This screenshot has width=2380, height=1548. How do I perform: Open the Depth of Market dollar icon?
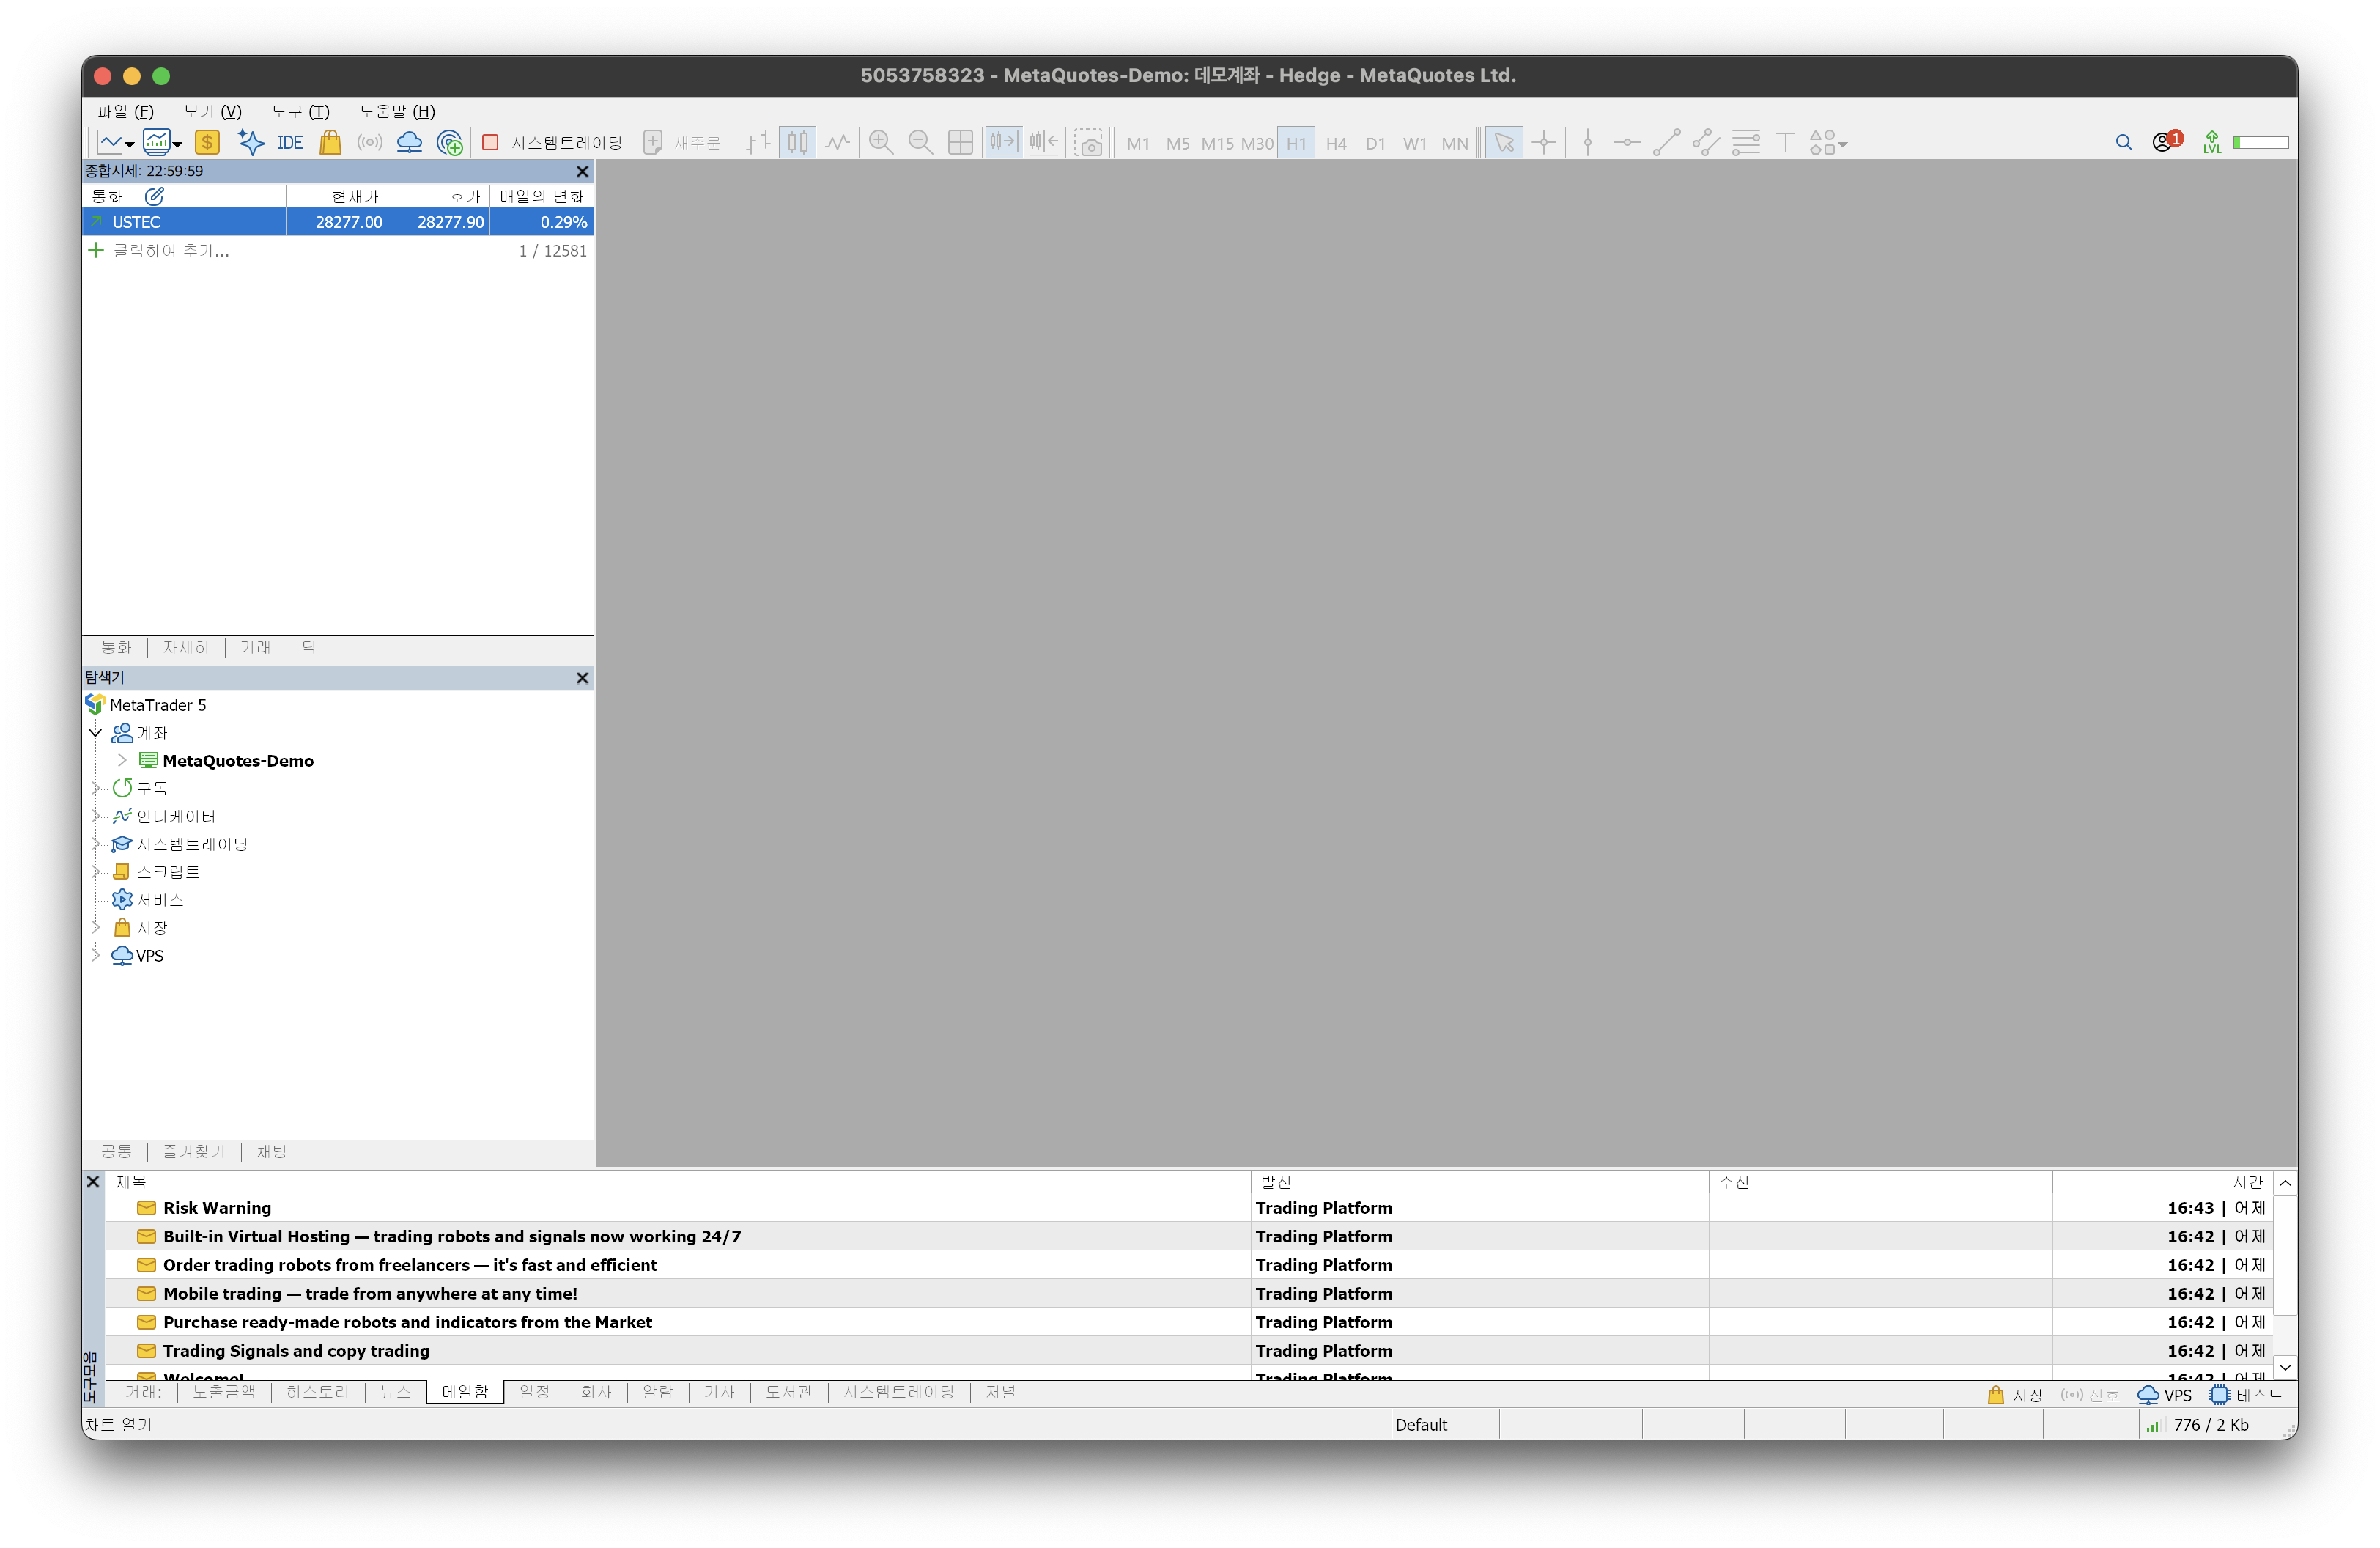click(207, 143)
